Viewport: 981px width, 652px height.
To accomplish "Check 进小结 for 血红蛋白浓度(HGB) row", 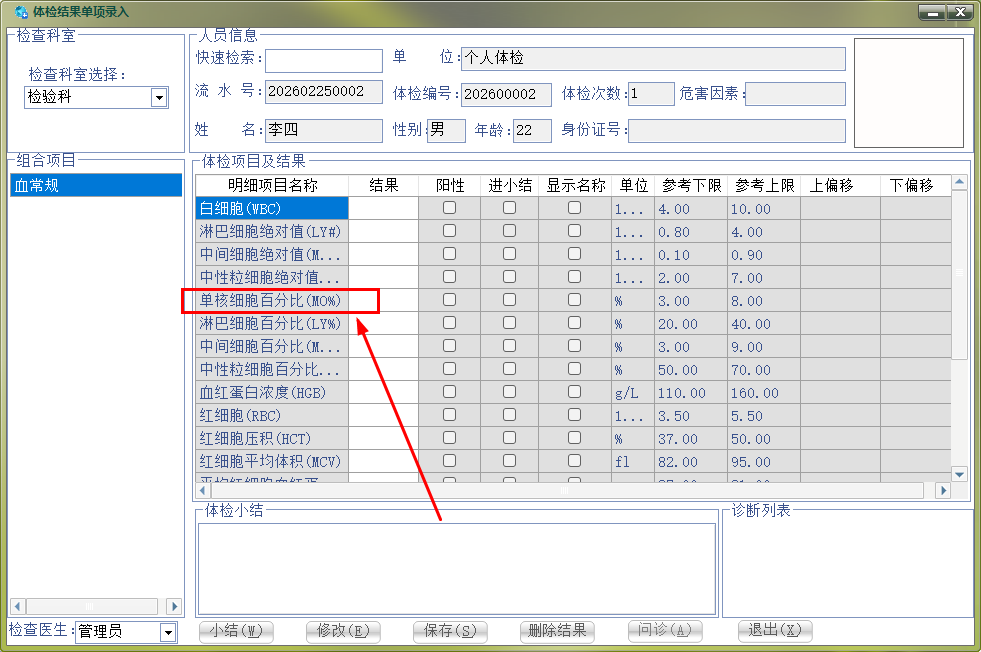I will tap(509, 392).
